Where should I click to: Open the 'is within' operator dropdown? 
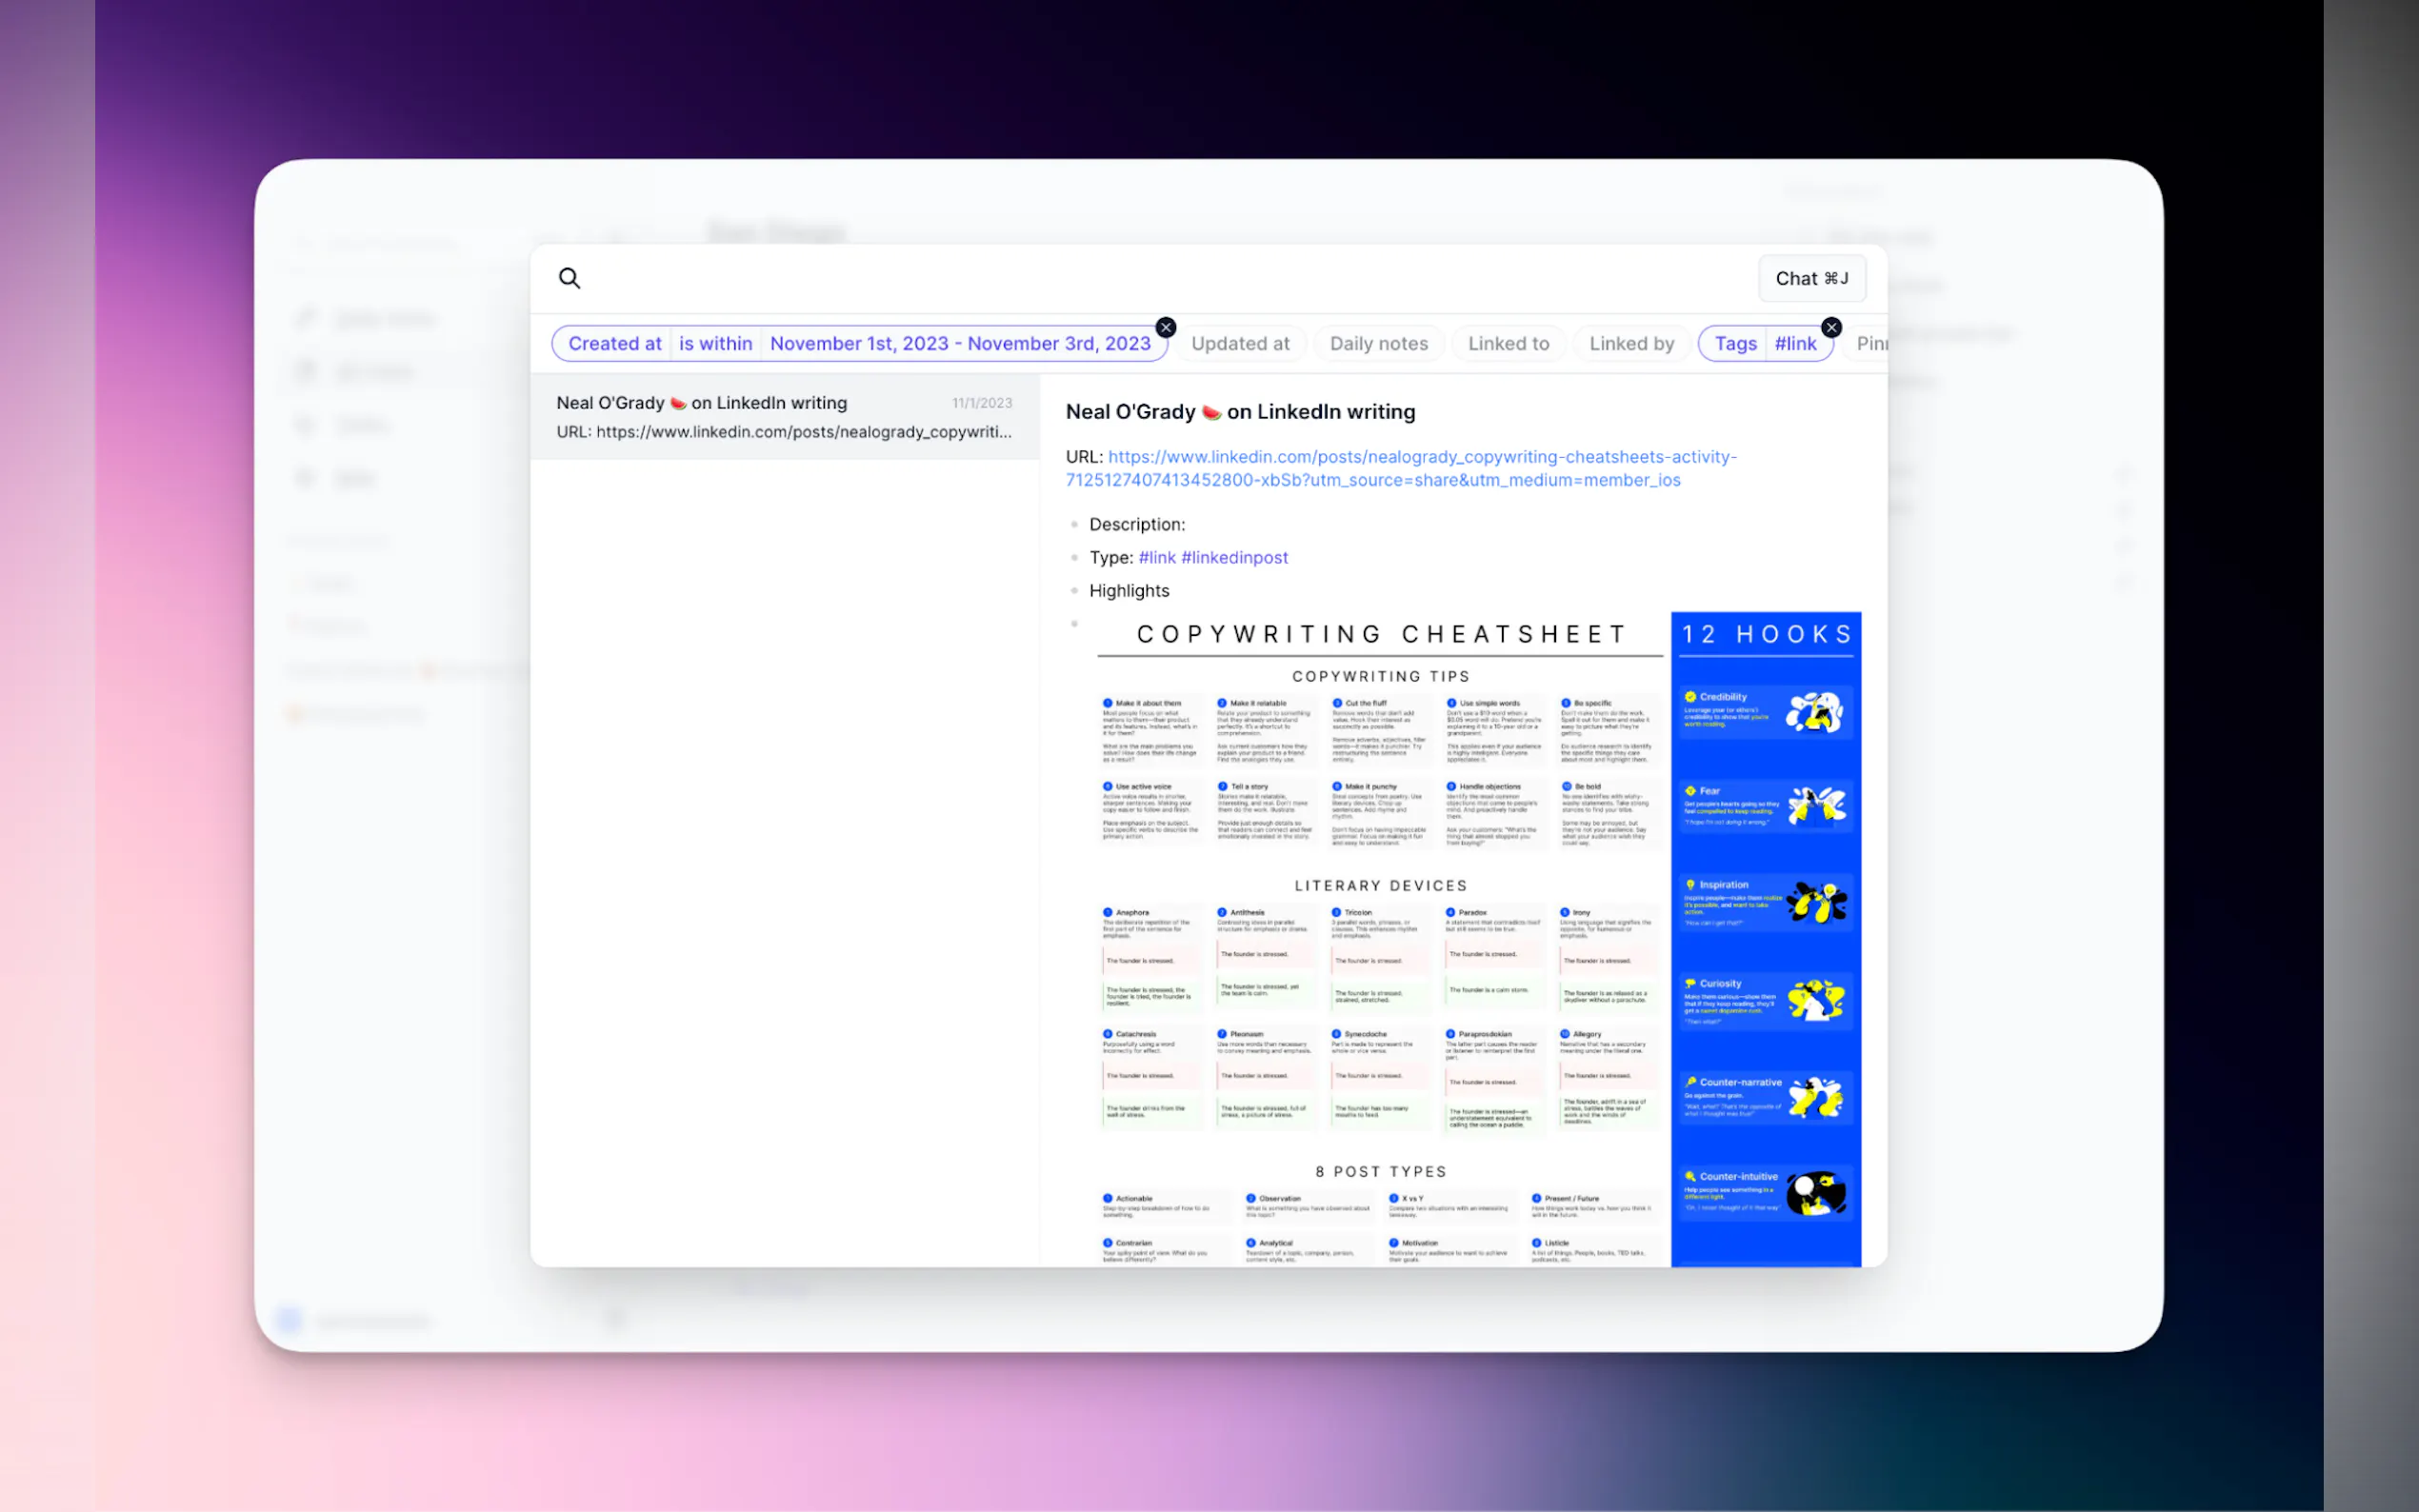(715, 343)
